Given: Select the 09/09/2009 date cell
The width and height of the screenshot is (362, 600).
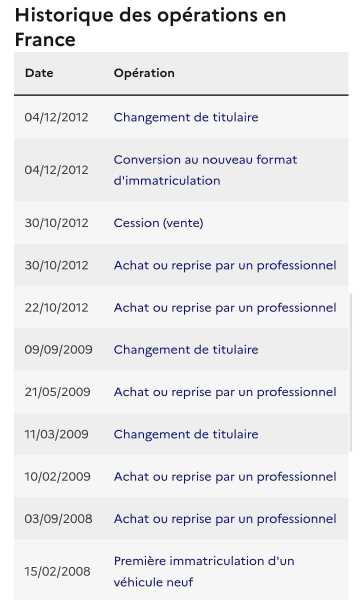Looking at the screenshot, I should 59,350.
